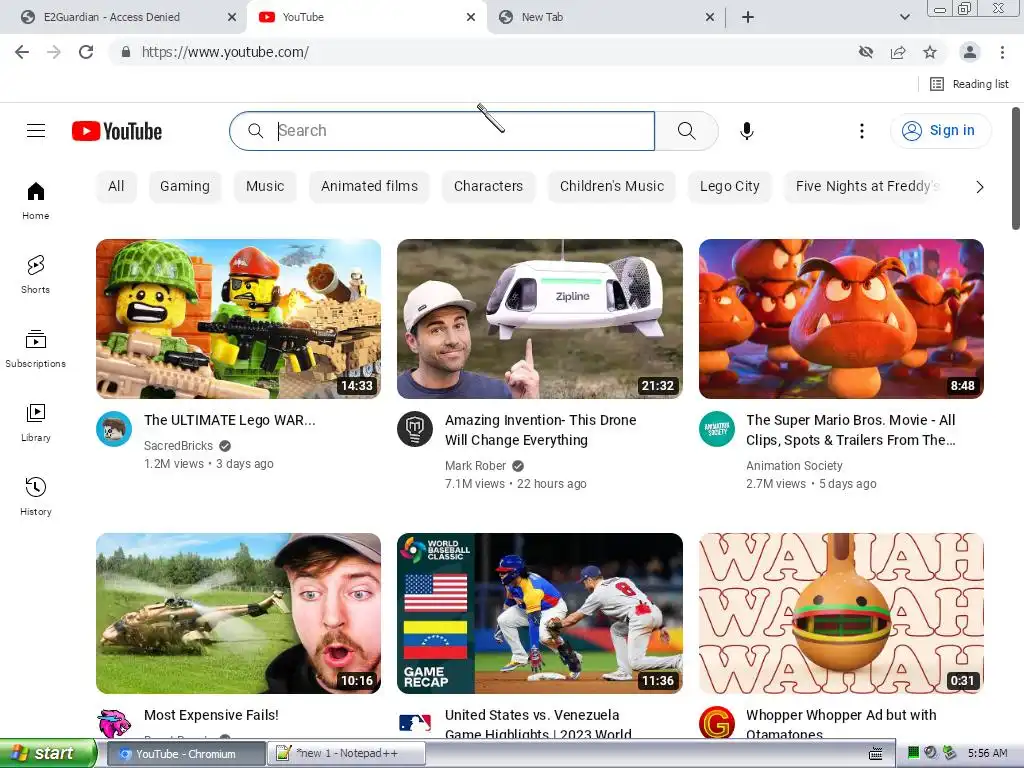
Task: Open the browser profile avatar
Action: [970, 52]
